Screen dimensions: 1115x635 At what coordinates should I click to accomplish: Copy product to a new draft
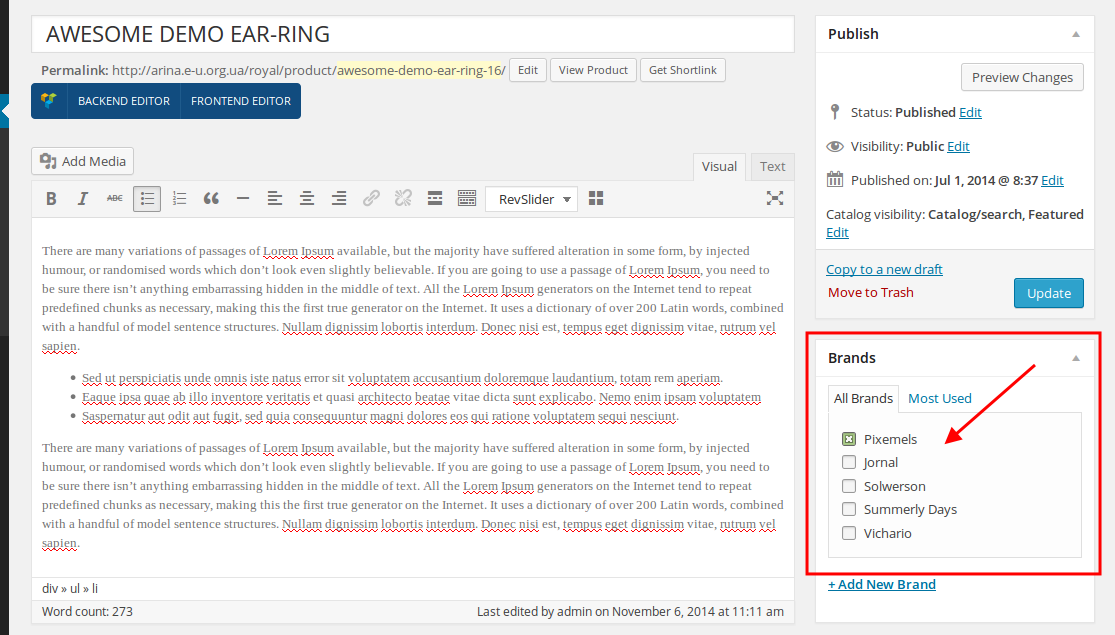[884, 270]
